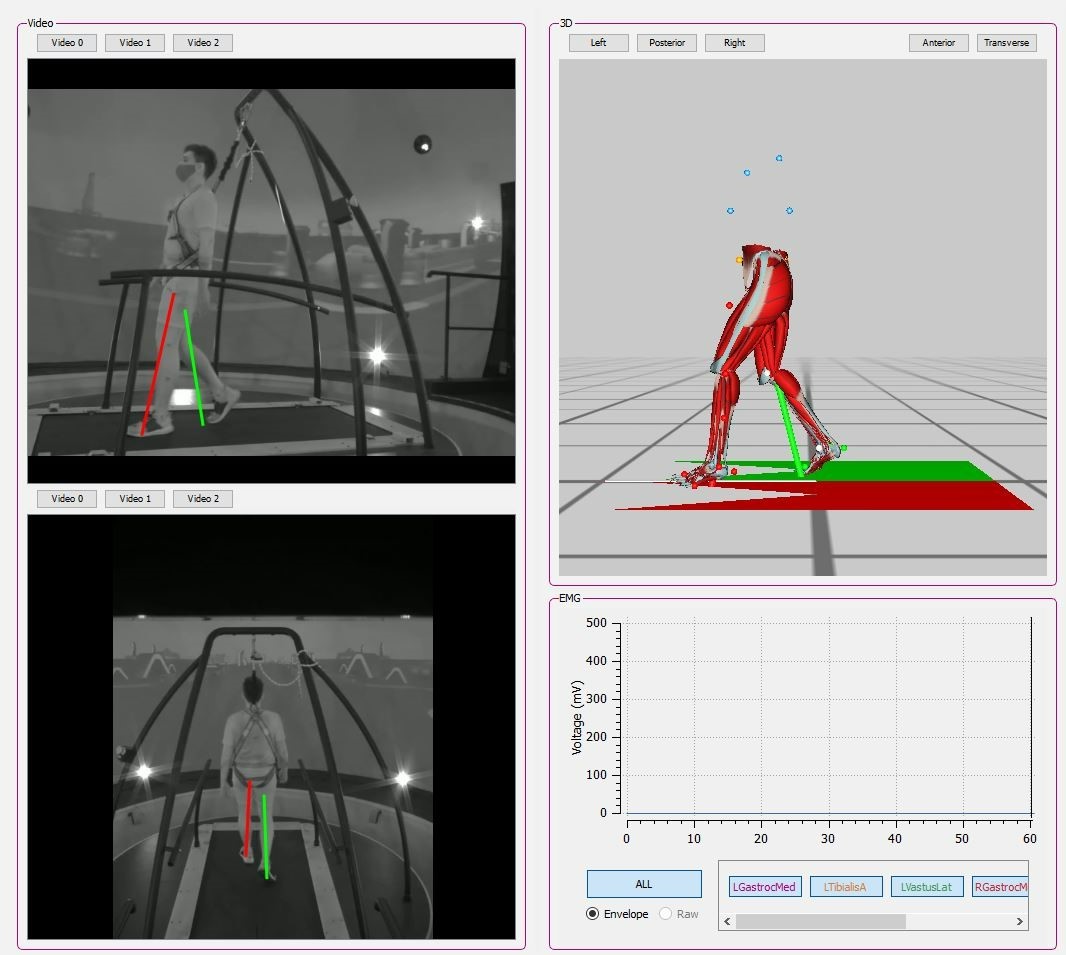The image size is (1066, 955).
Task: Switch top video panel to Video 2
Action: (203, 43)
